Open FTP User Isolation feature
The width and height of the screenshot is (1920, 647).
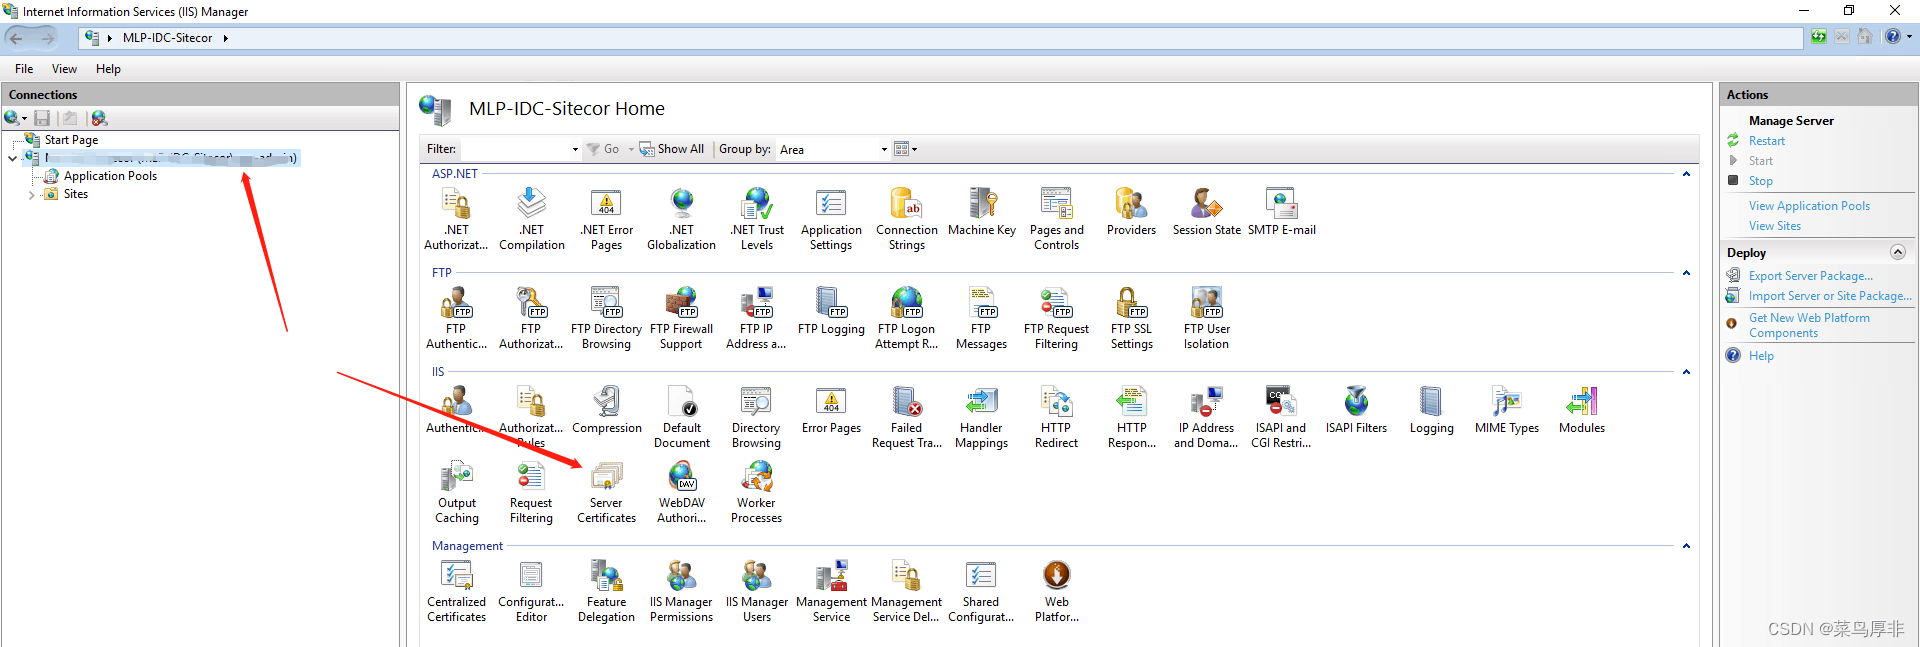click(1206, 318)
